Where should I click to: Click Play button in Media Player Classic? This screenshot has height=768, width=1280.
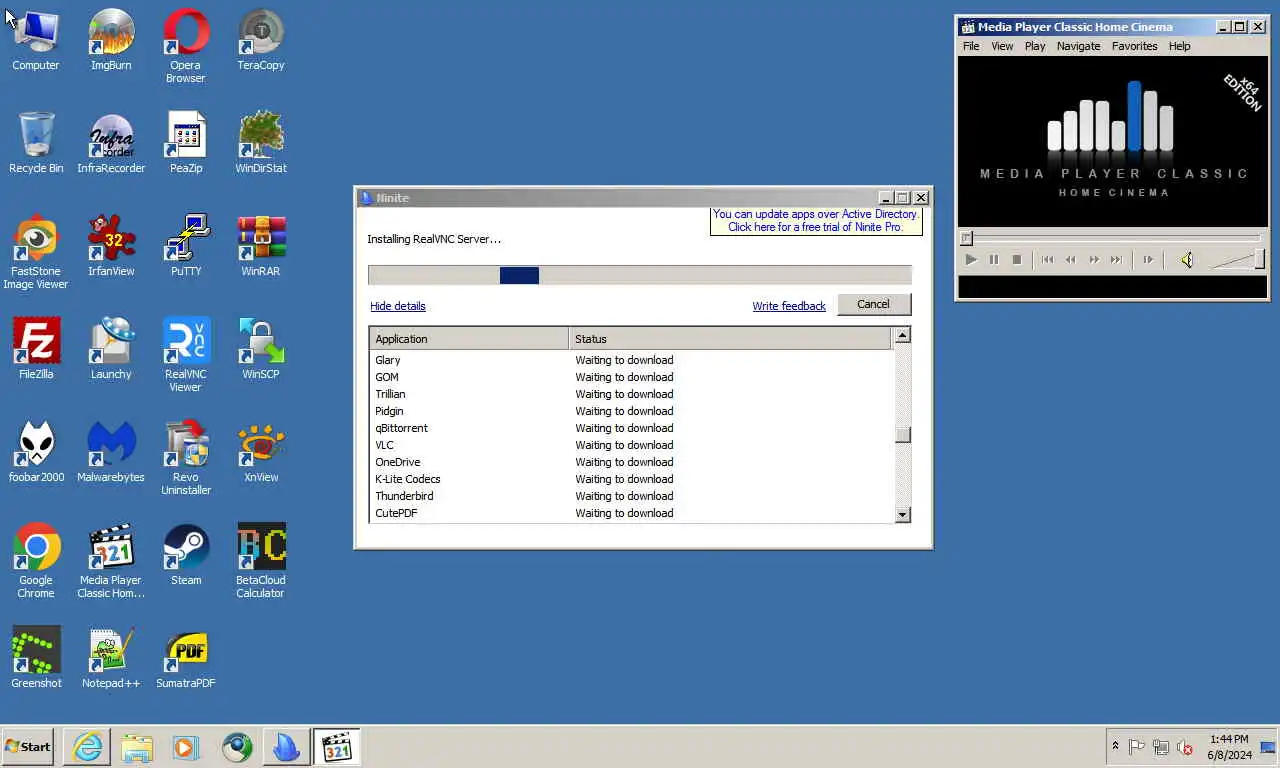pyautogui.click(x=970, y=260)
